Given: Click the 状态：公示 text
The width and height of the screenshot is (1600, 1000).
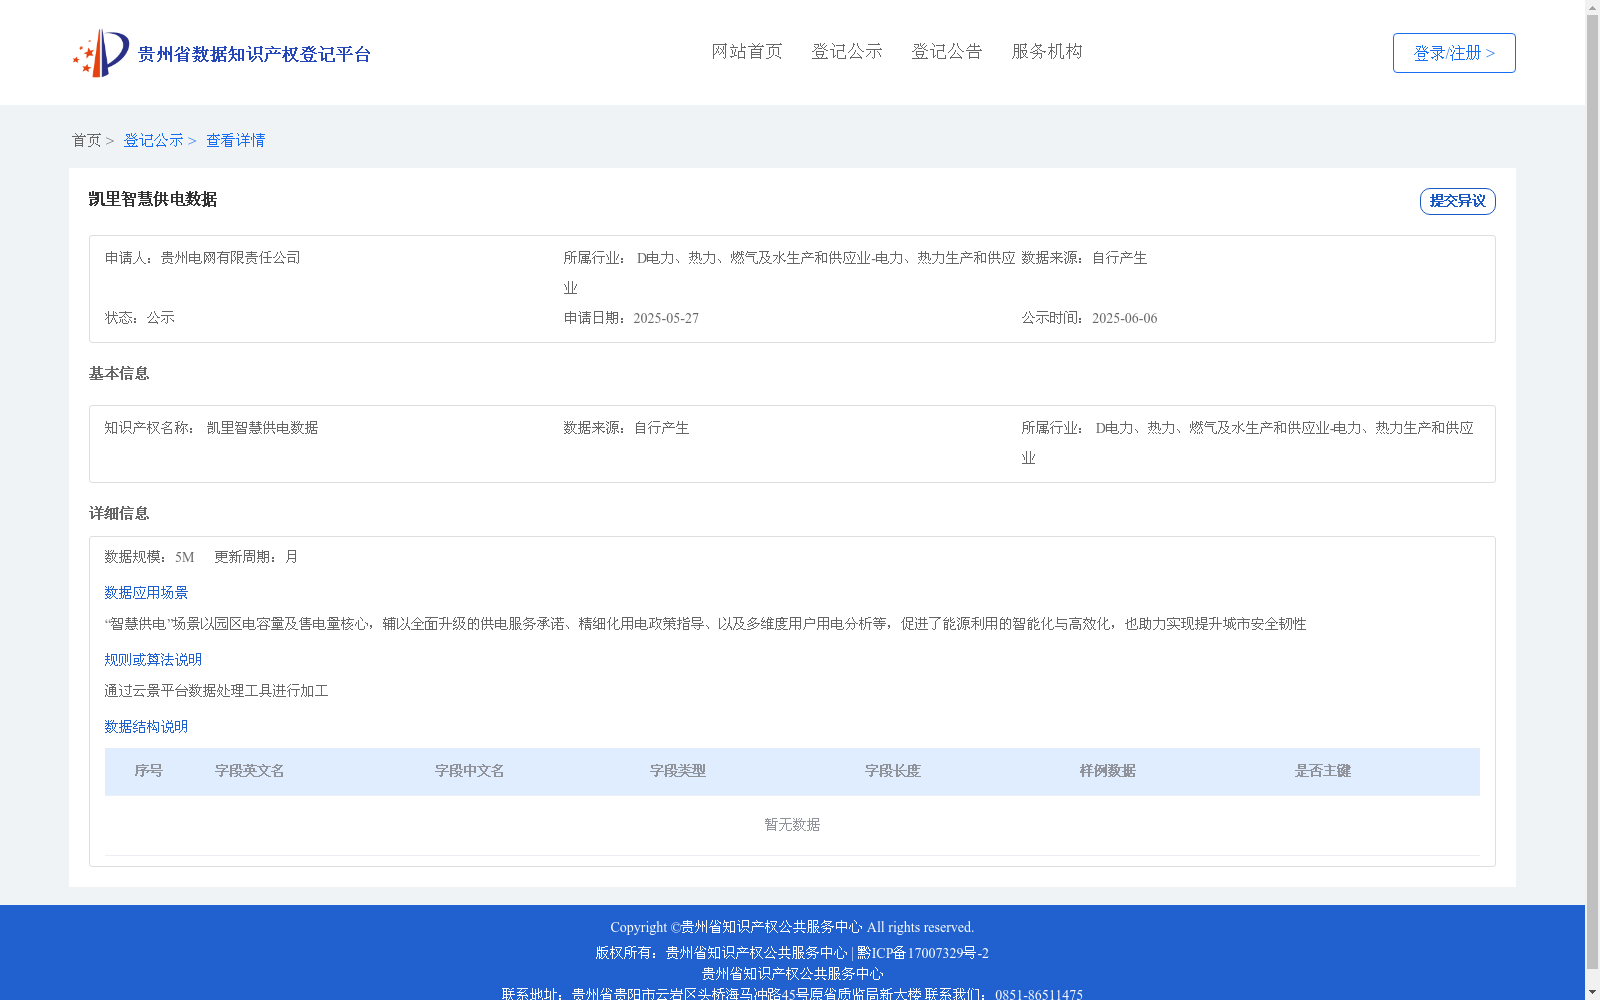Looking at the screenshot, I should click(x=140, y=318).
